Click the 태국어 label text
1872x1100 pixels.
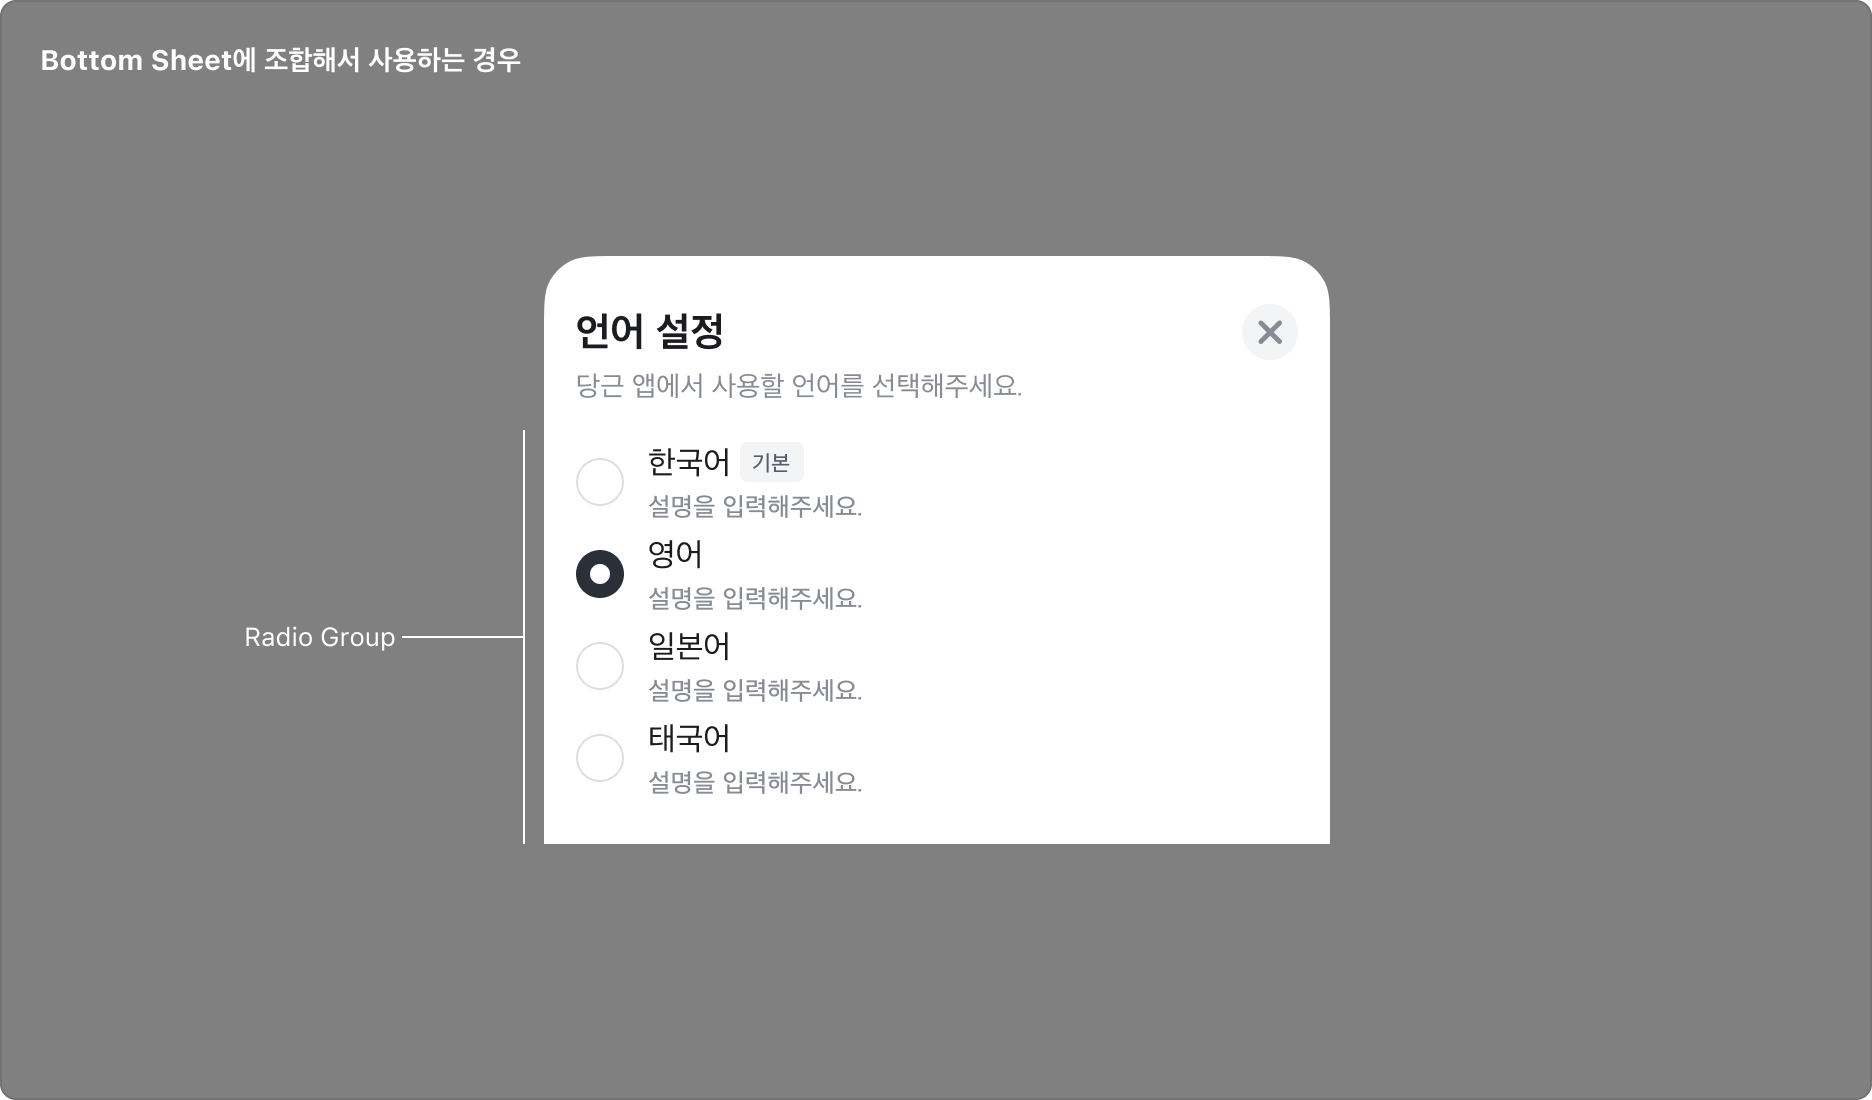[689, 738]
